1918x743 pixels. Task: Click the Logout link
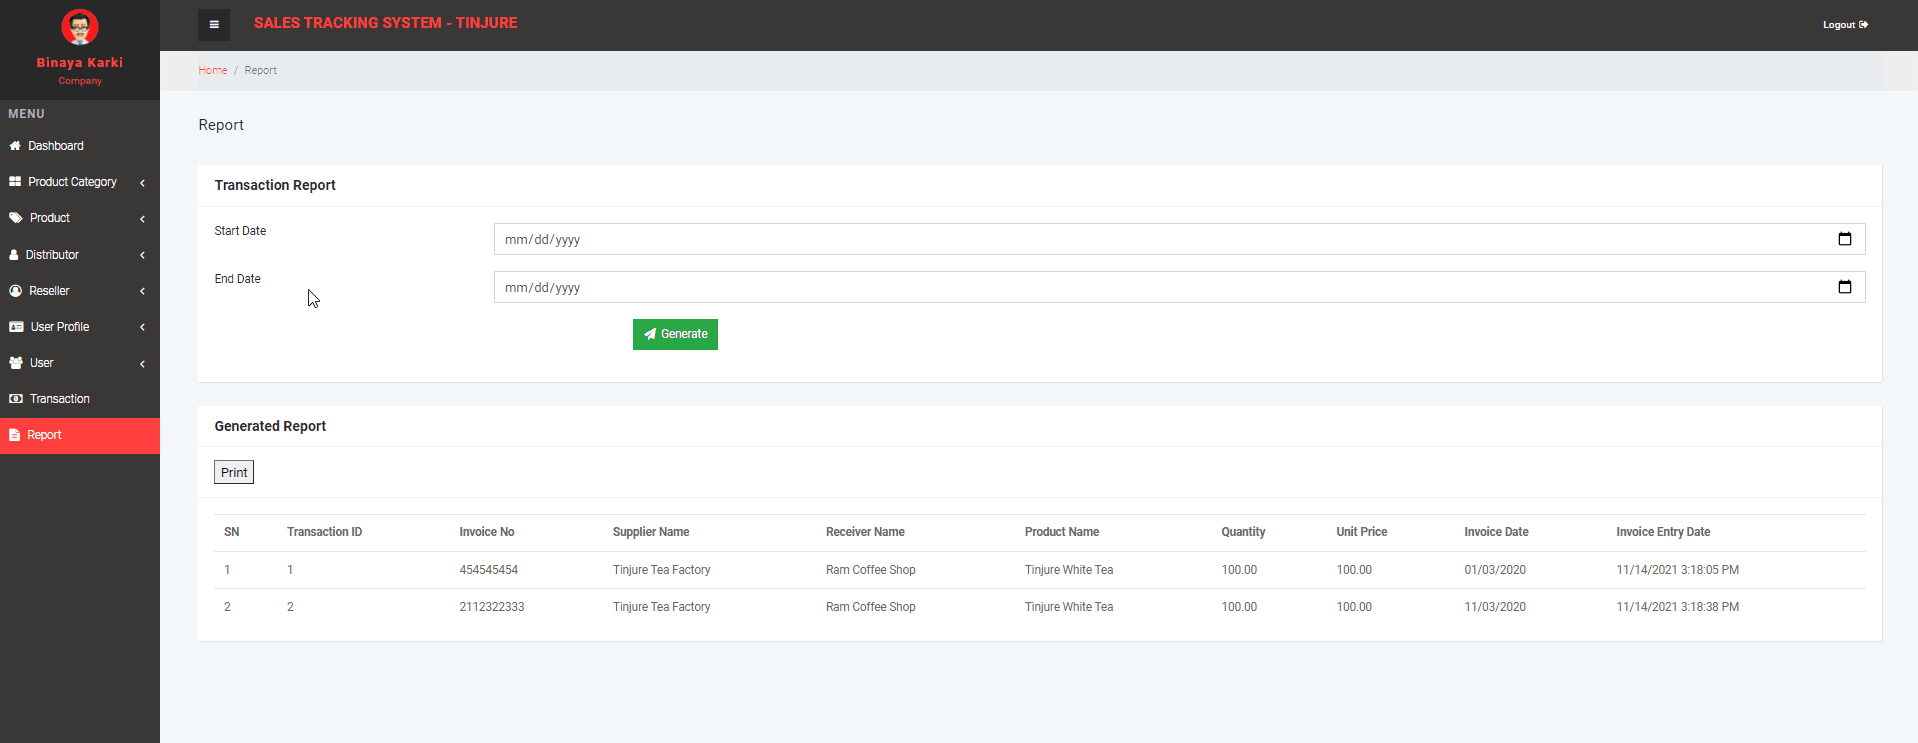1845,25
